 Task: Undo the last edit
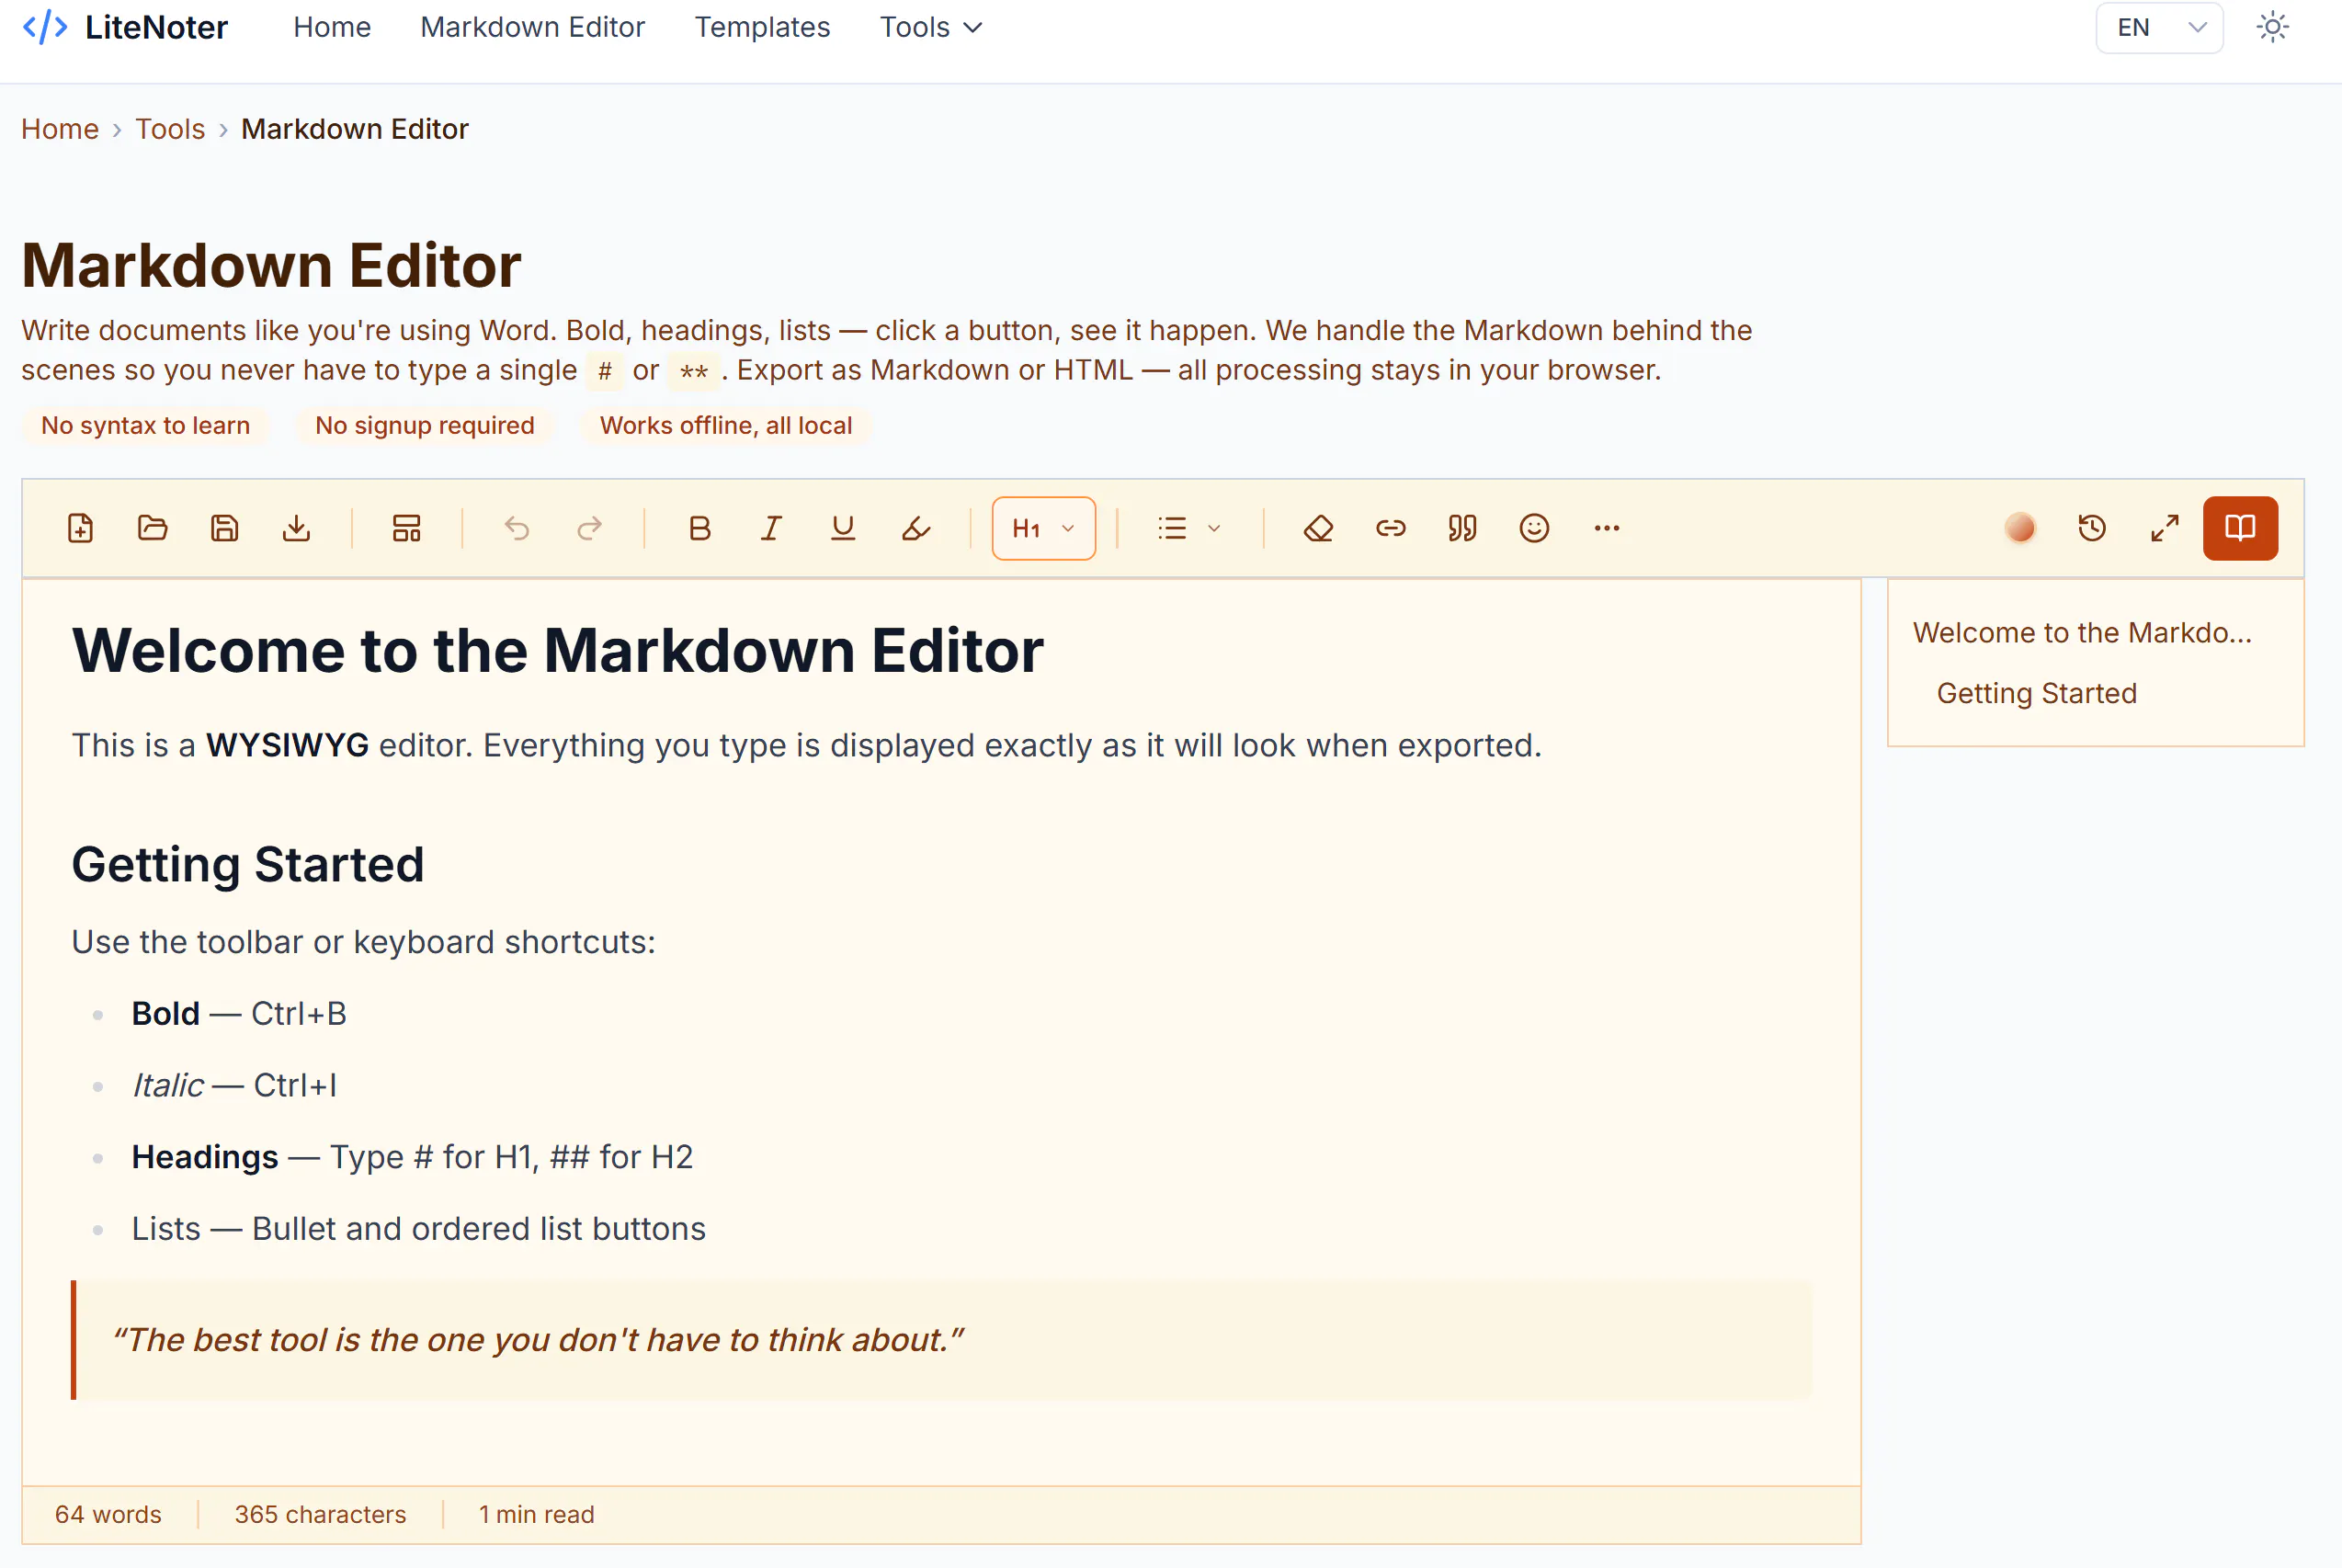(516, 528)
